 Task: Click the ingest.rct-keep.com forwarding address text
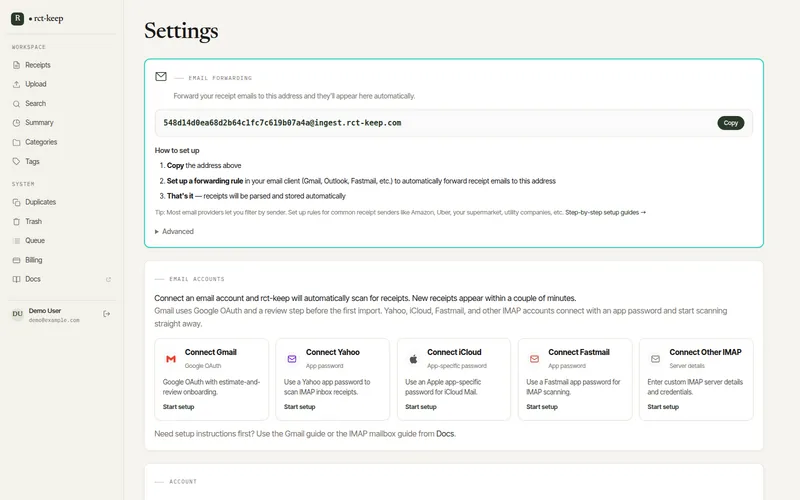pyautogui.click(x=282, y=123)
